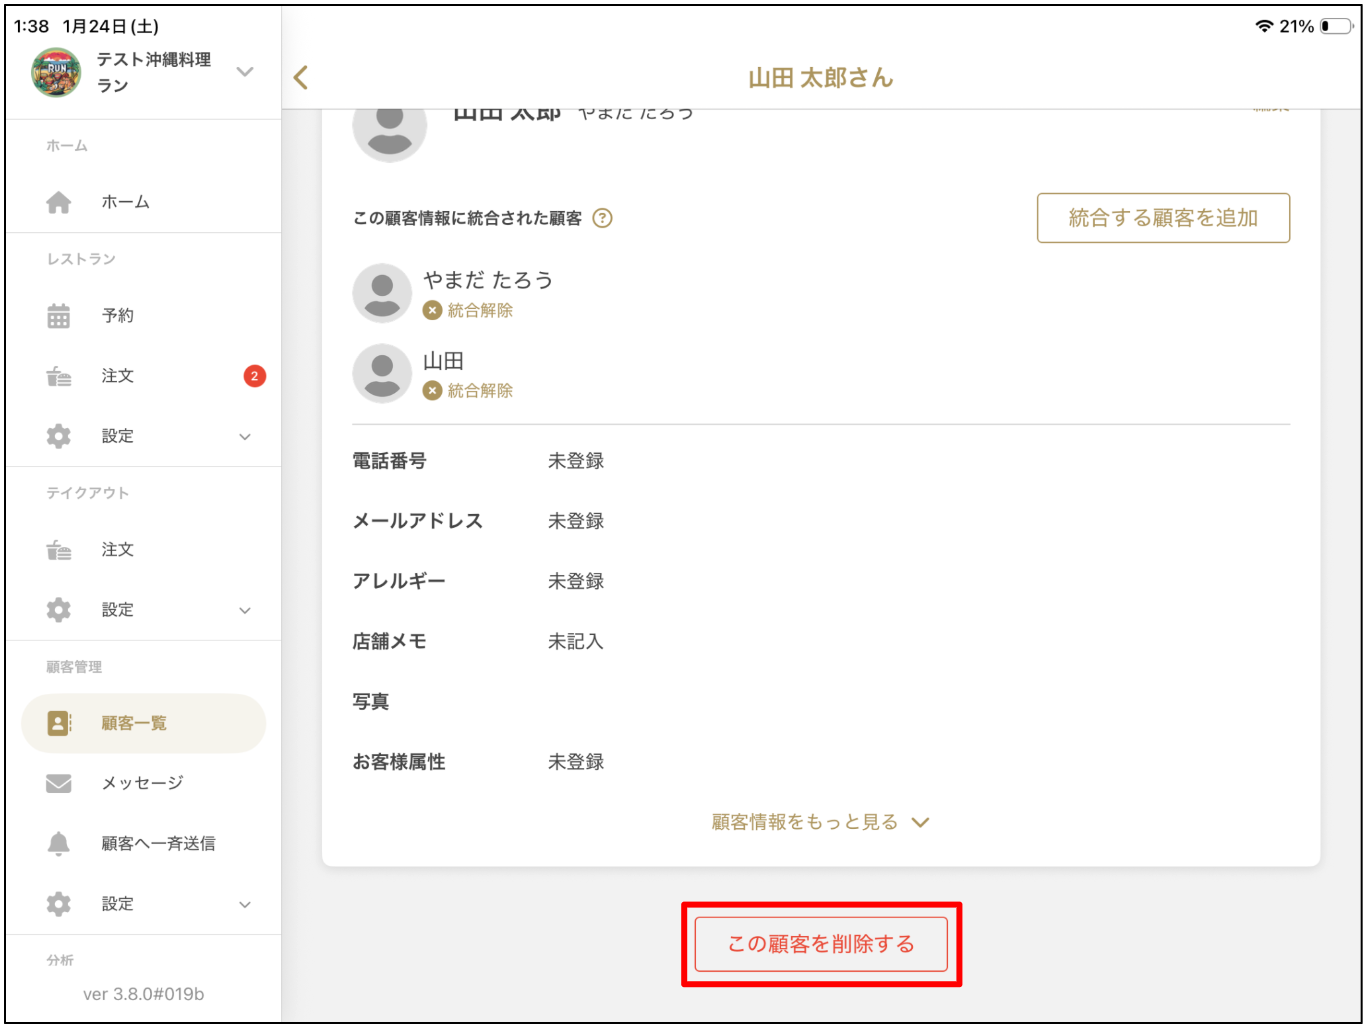Unmerge the やまだ たろう customer
The width and height of the screenshot is (1369, 1029).
click(x=468, y=310)
